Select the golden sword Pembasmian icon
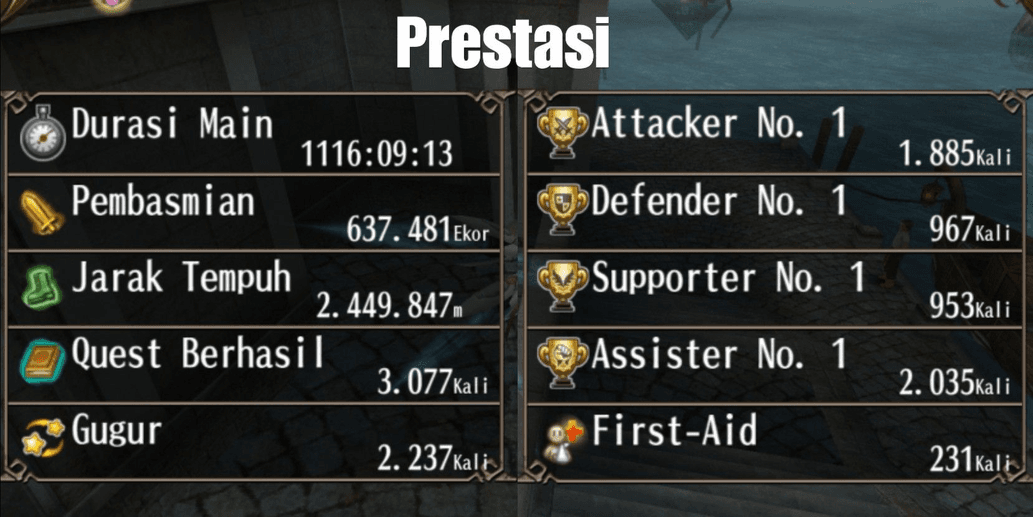 (x=42, y=212)
